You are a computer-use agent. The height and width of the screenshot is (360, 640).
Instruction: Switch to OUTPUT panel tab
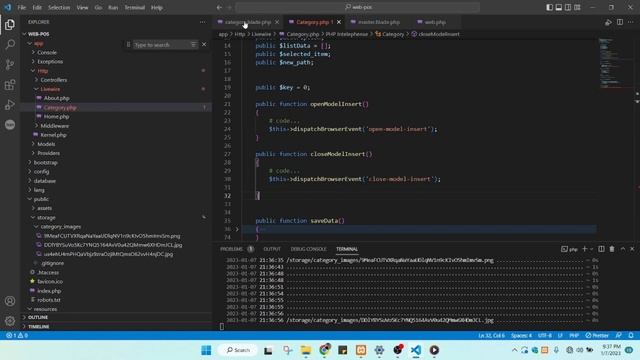coord(272,249)
